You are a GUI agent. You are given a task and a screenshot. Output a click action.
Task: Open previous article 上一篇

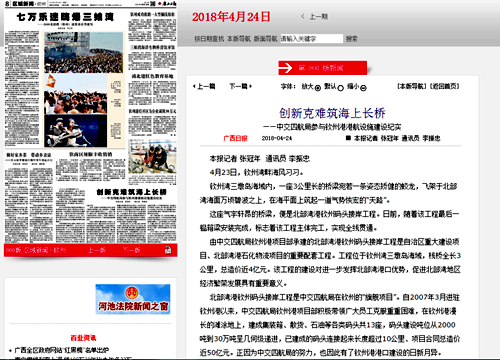pos(204,86)
